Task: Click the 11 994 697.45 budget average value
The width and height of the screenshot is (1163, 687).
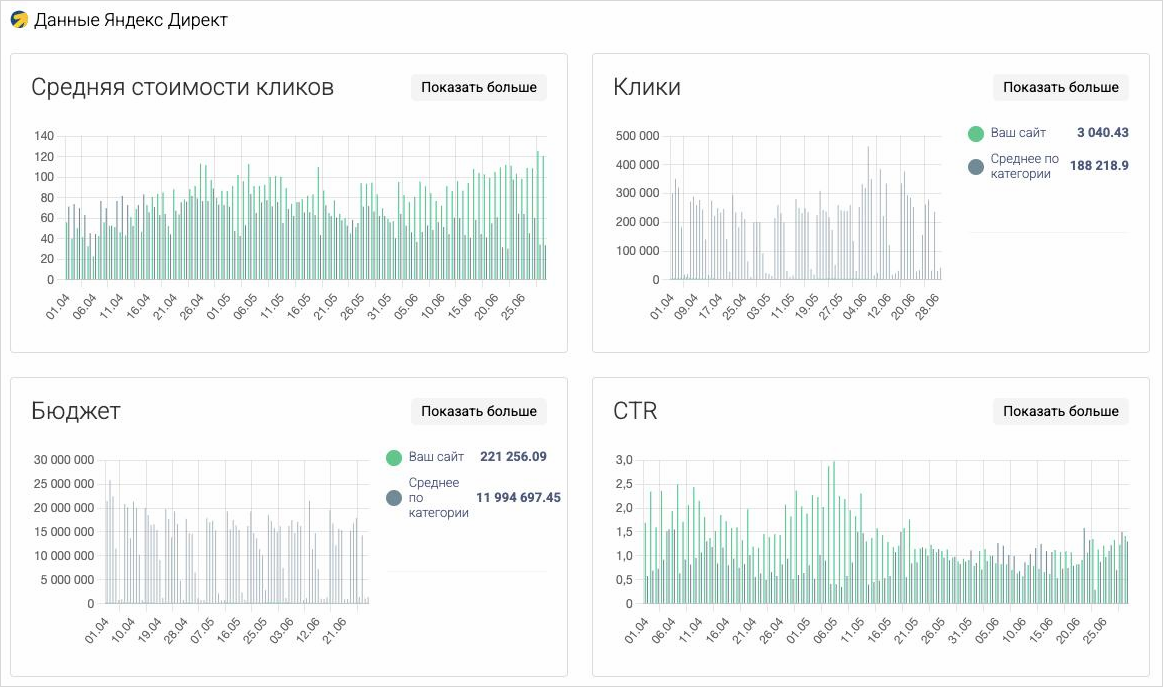Action: point(518,498)
